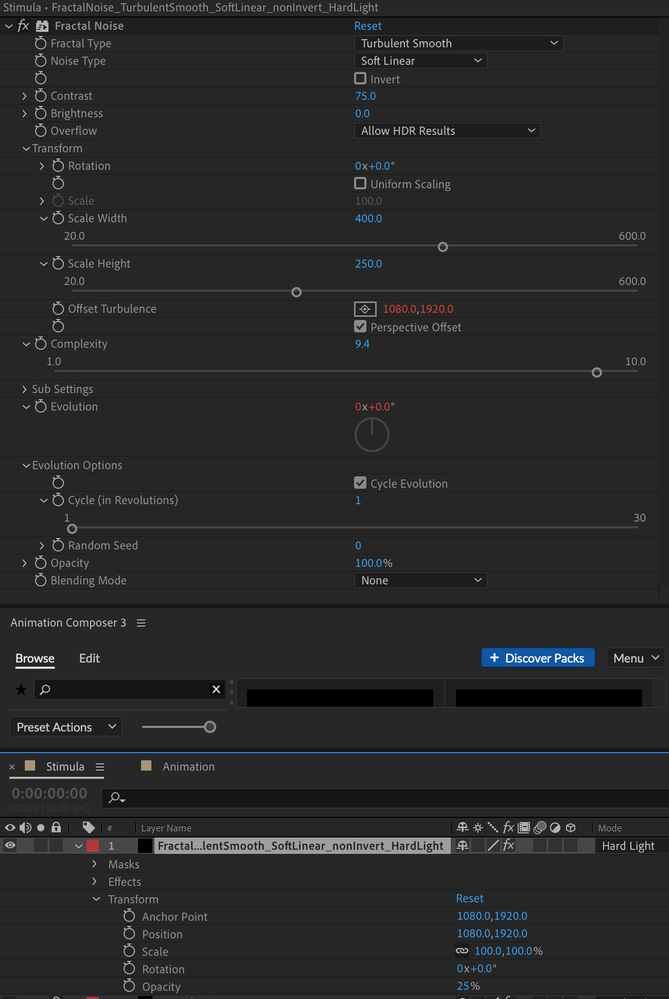The image size is (669, 999).
Task: Click the Evolution stopwatch icon
Action: point(41,407)
